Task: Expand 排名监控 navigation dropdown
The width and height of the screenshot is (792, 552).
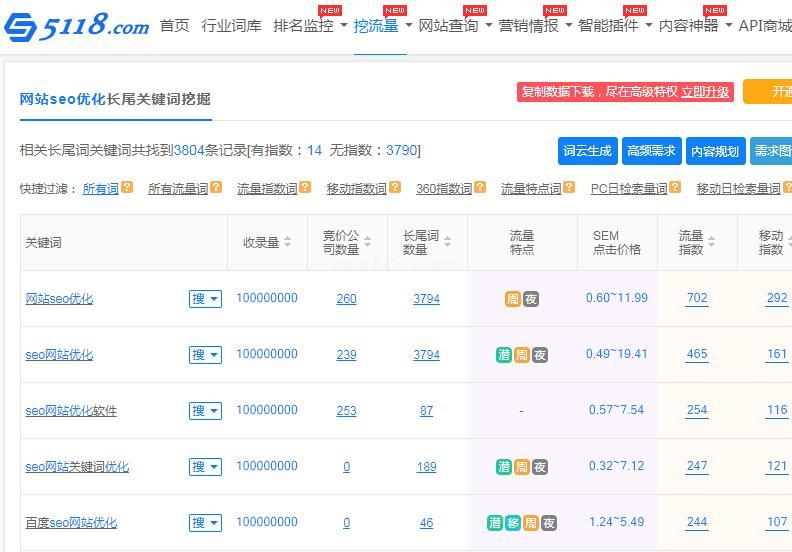Action: [344, 26]
